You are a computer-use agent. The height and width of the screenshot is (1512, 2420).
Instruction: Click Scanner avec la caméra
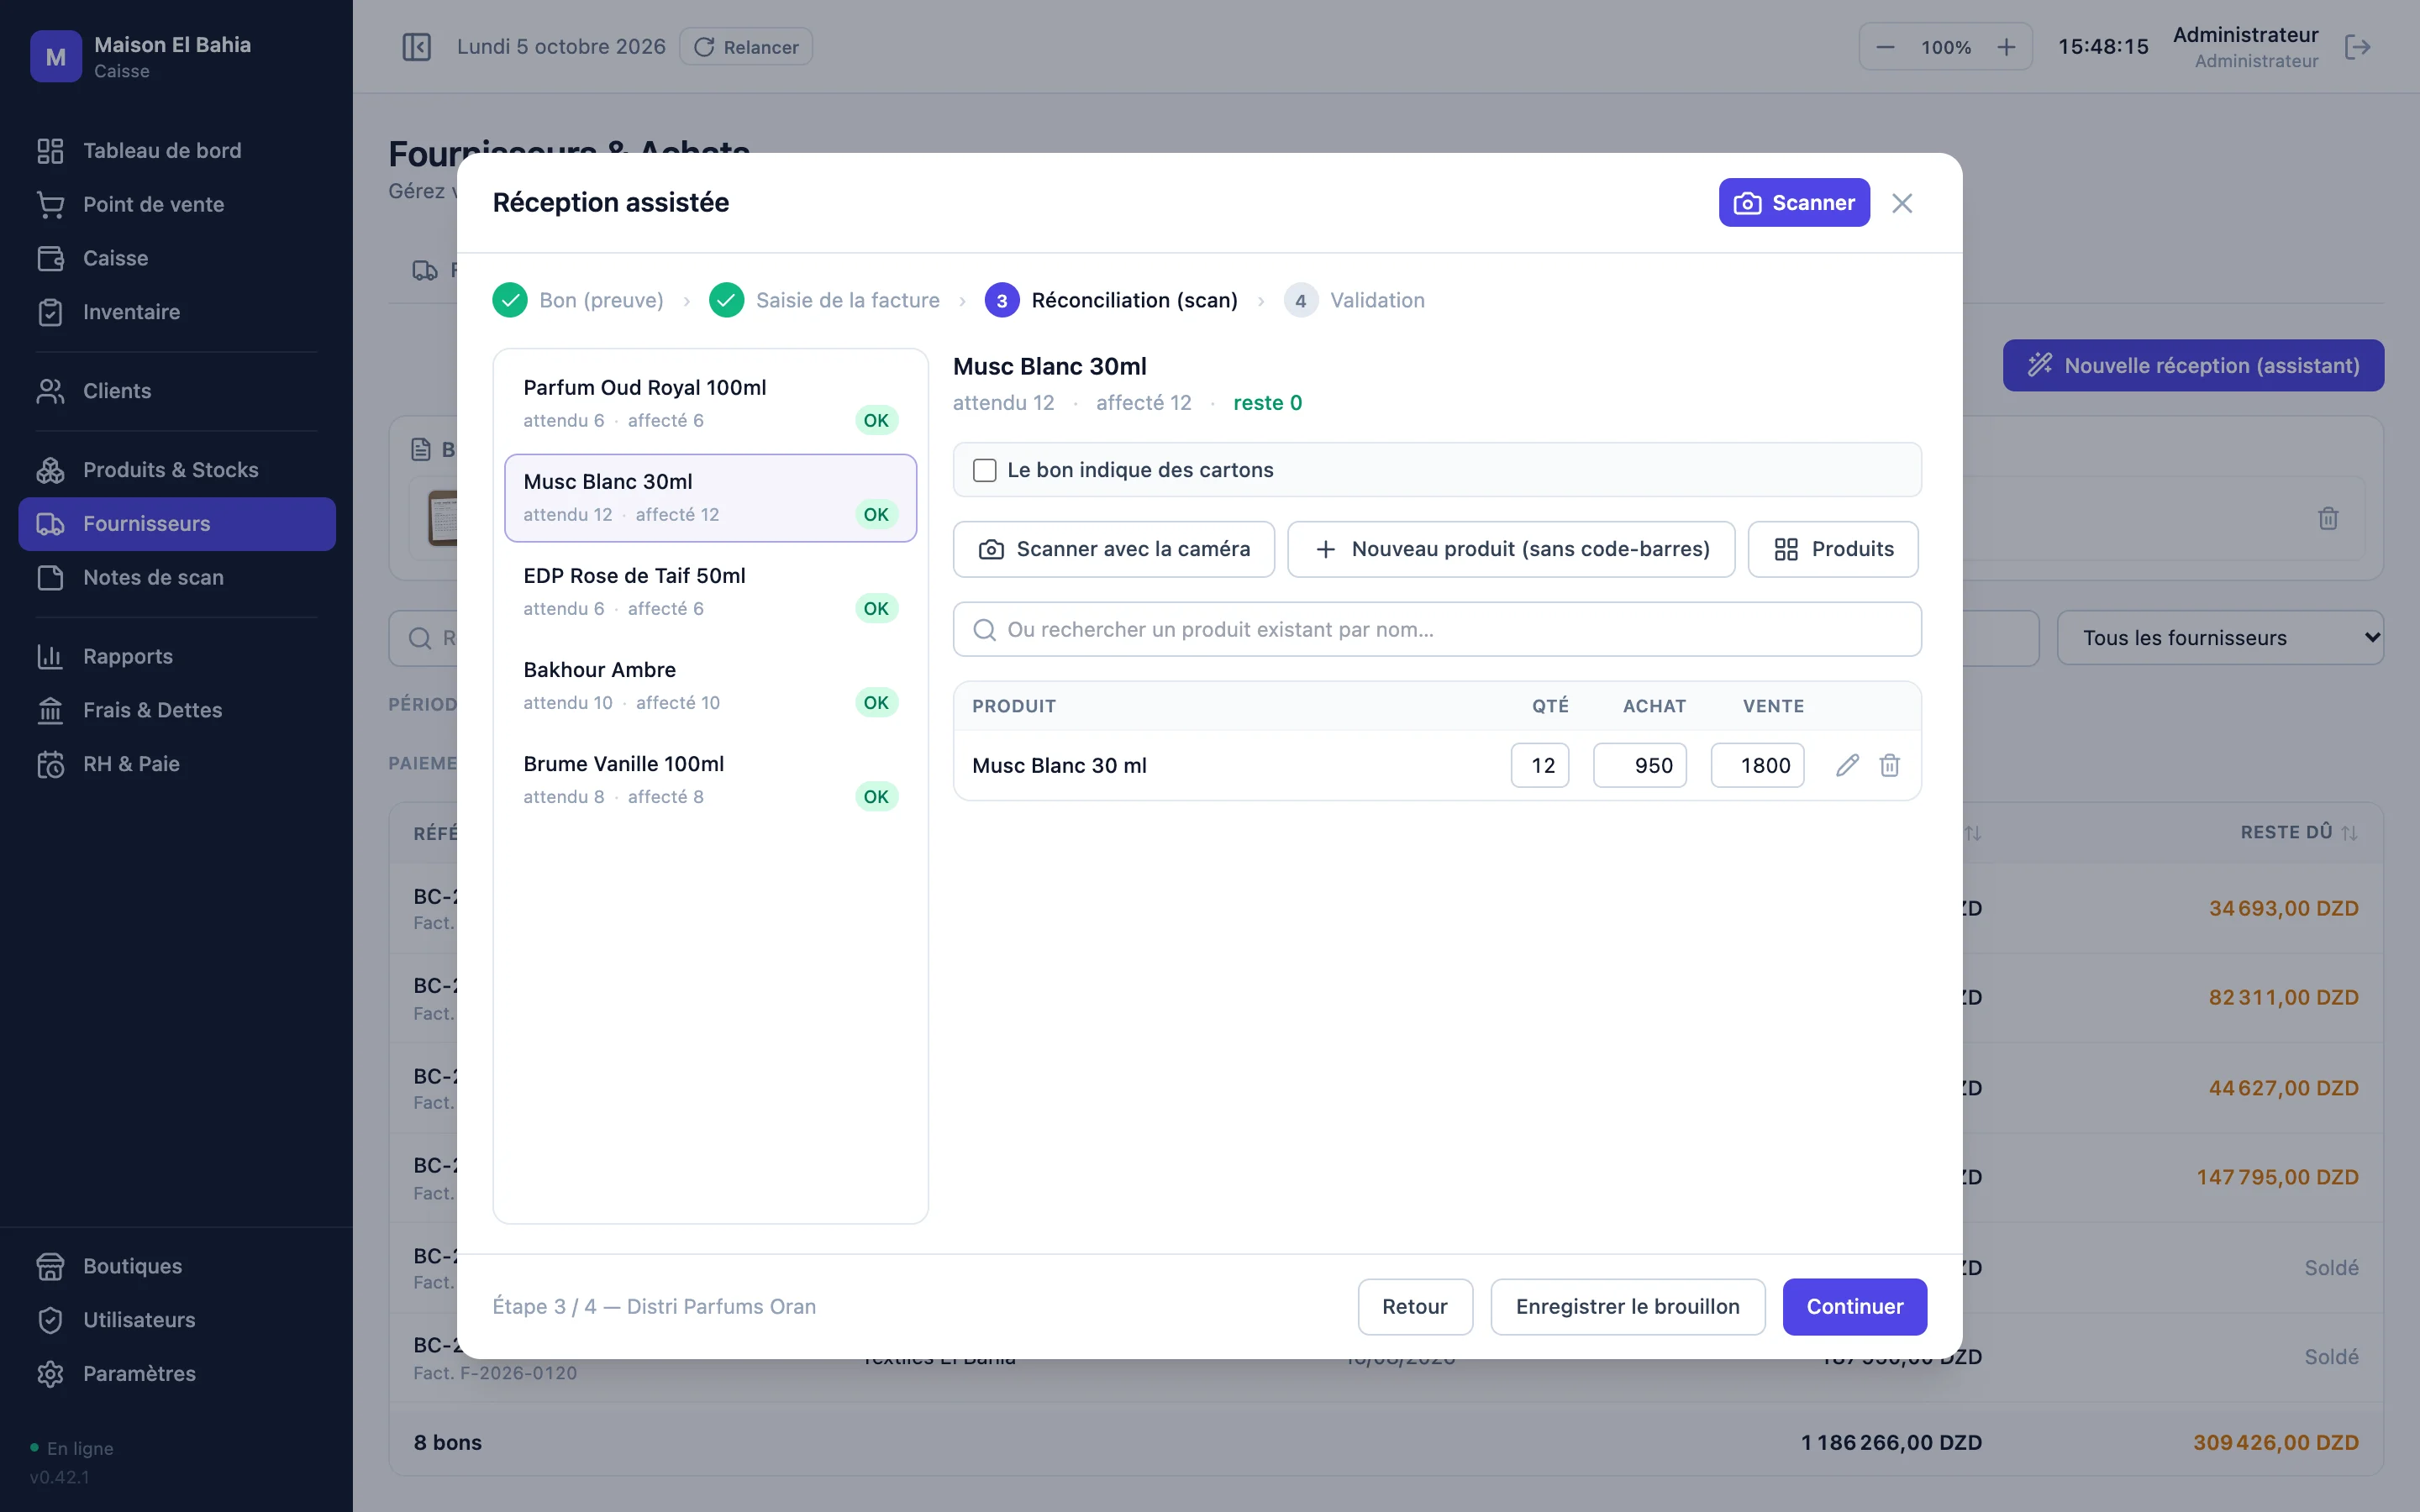pyautogui.click(x=1113, y=549)
